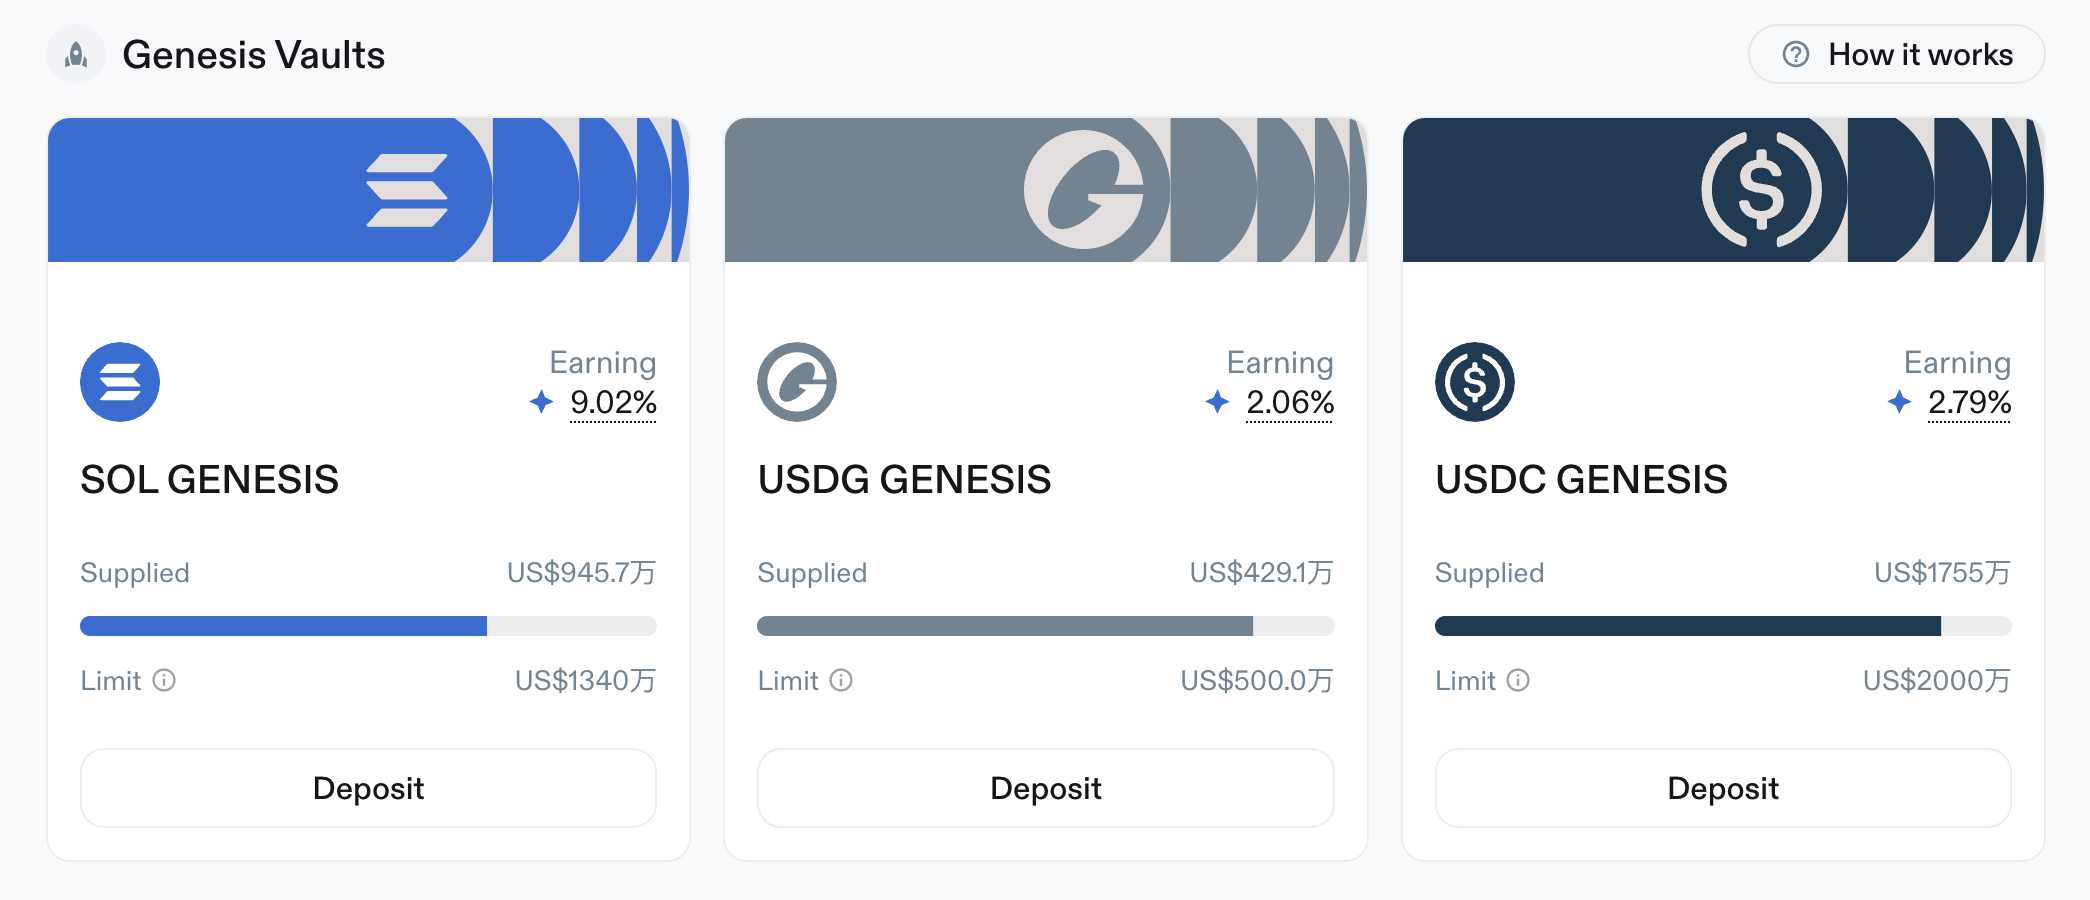Click the USDC vault supply progress bar
Screen dimensions: 2090x900
tap(1722, 626)
